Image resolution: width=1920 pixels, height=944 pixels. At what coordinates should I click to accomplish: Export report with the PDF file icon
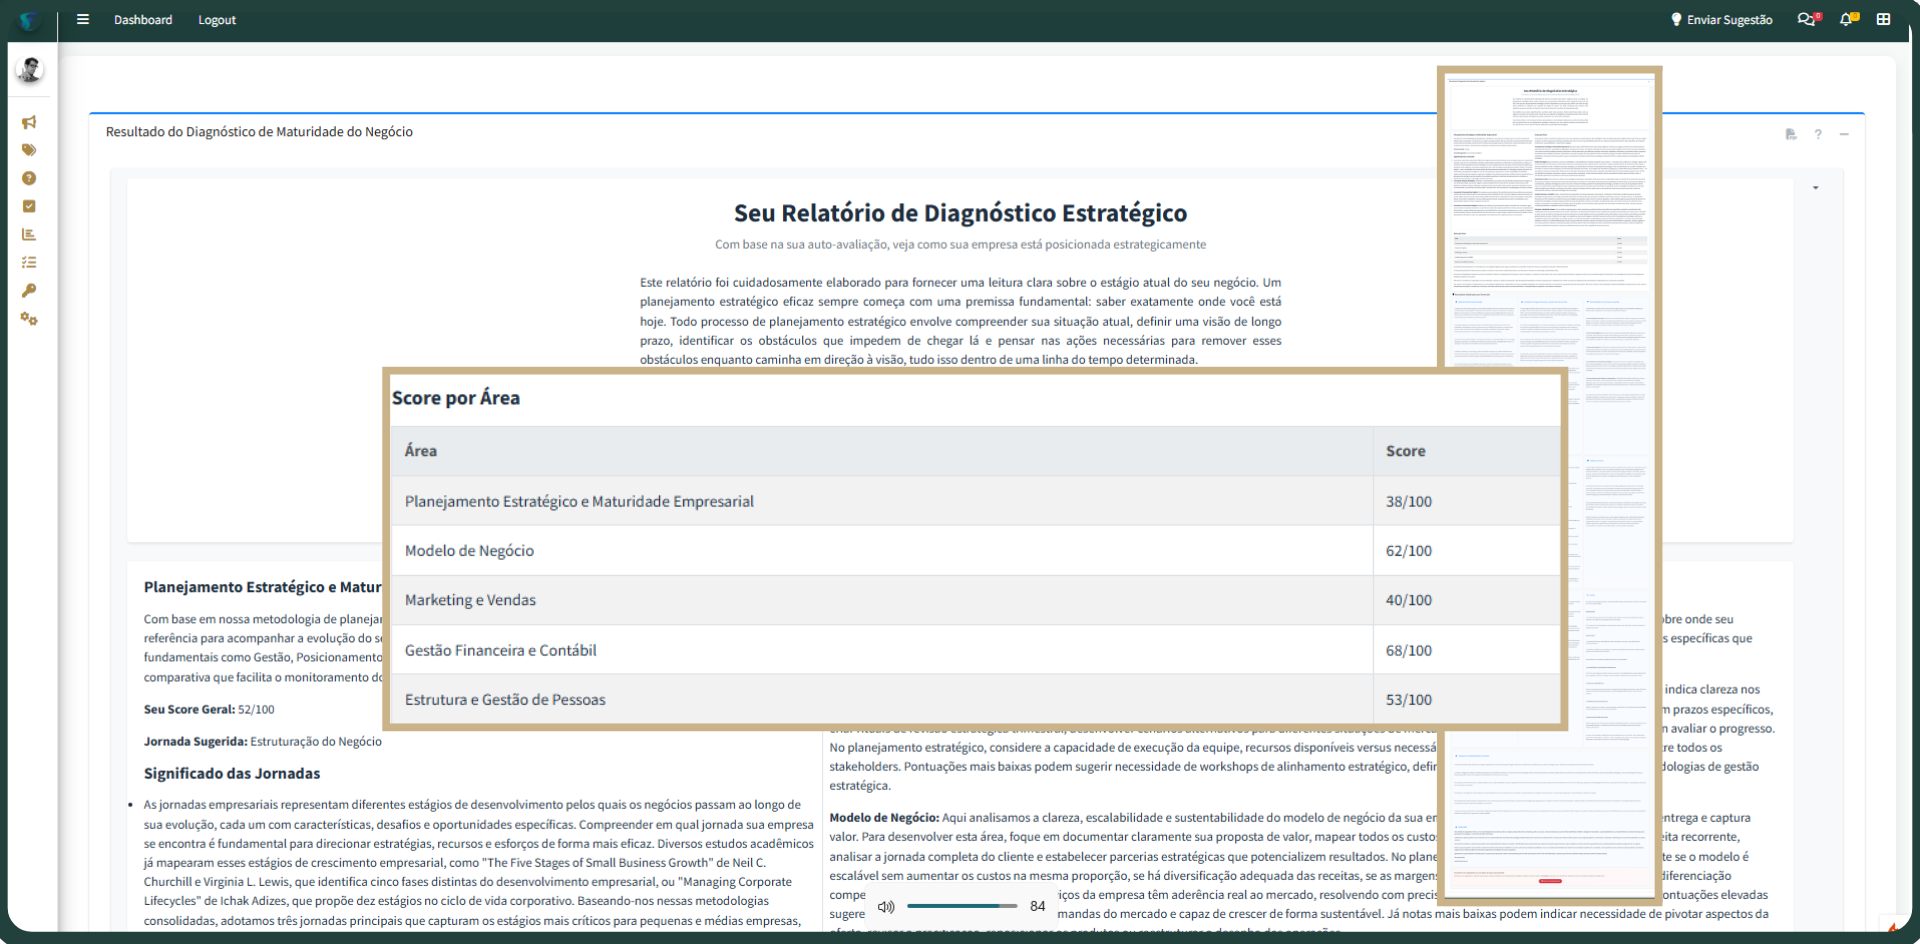point(1791,134)
